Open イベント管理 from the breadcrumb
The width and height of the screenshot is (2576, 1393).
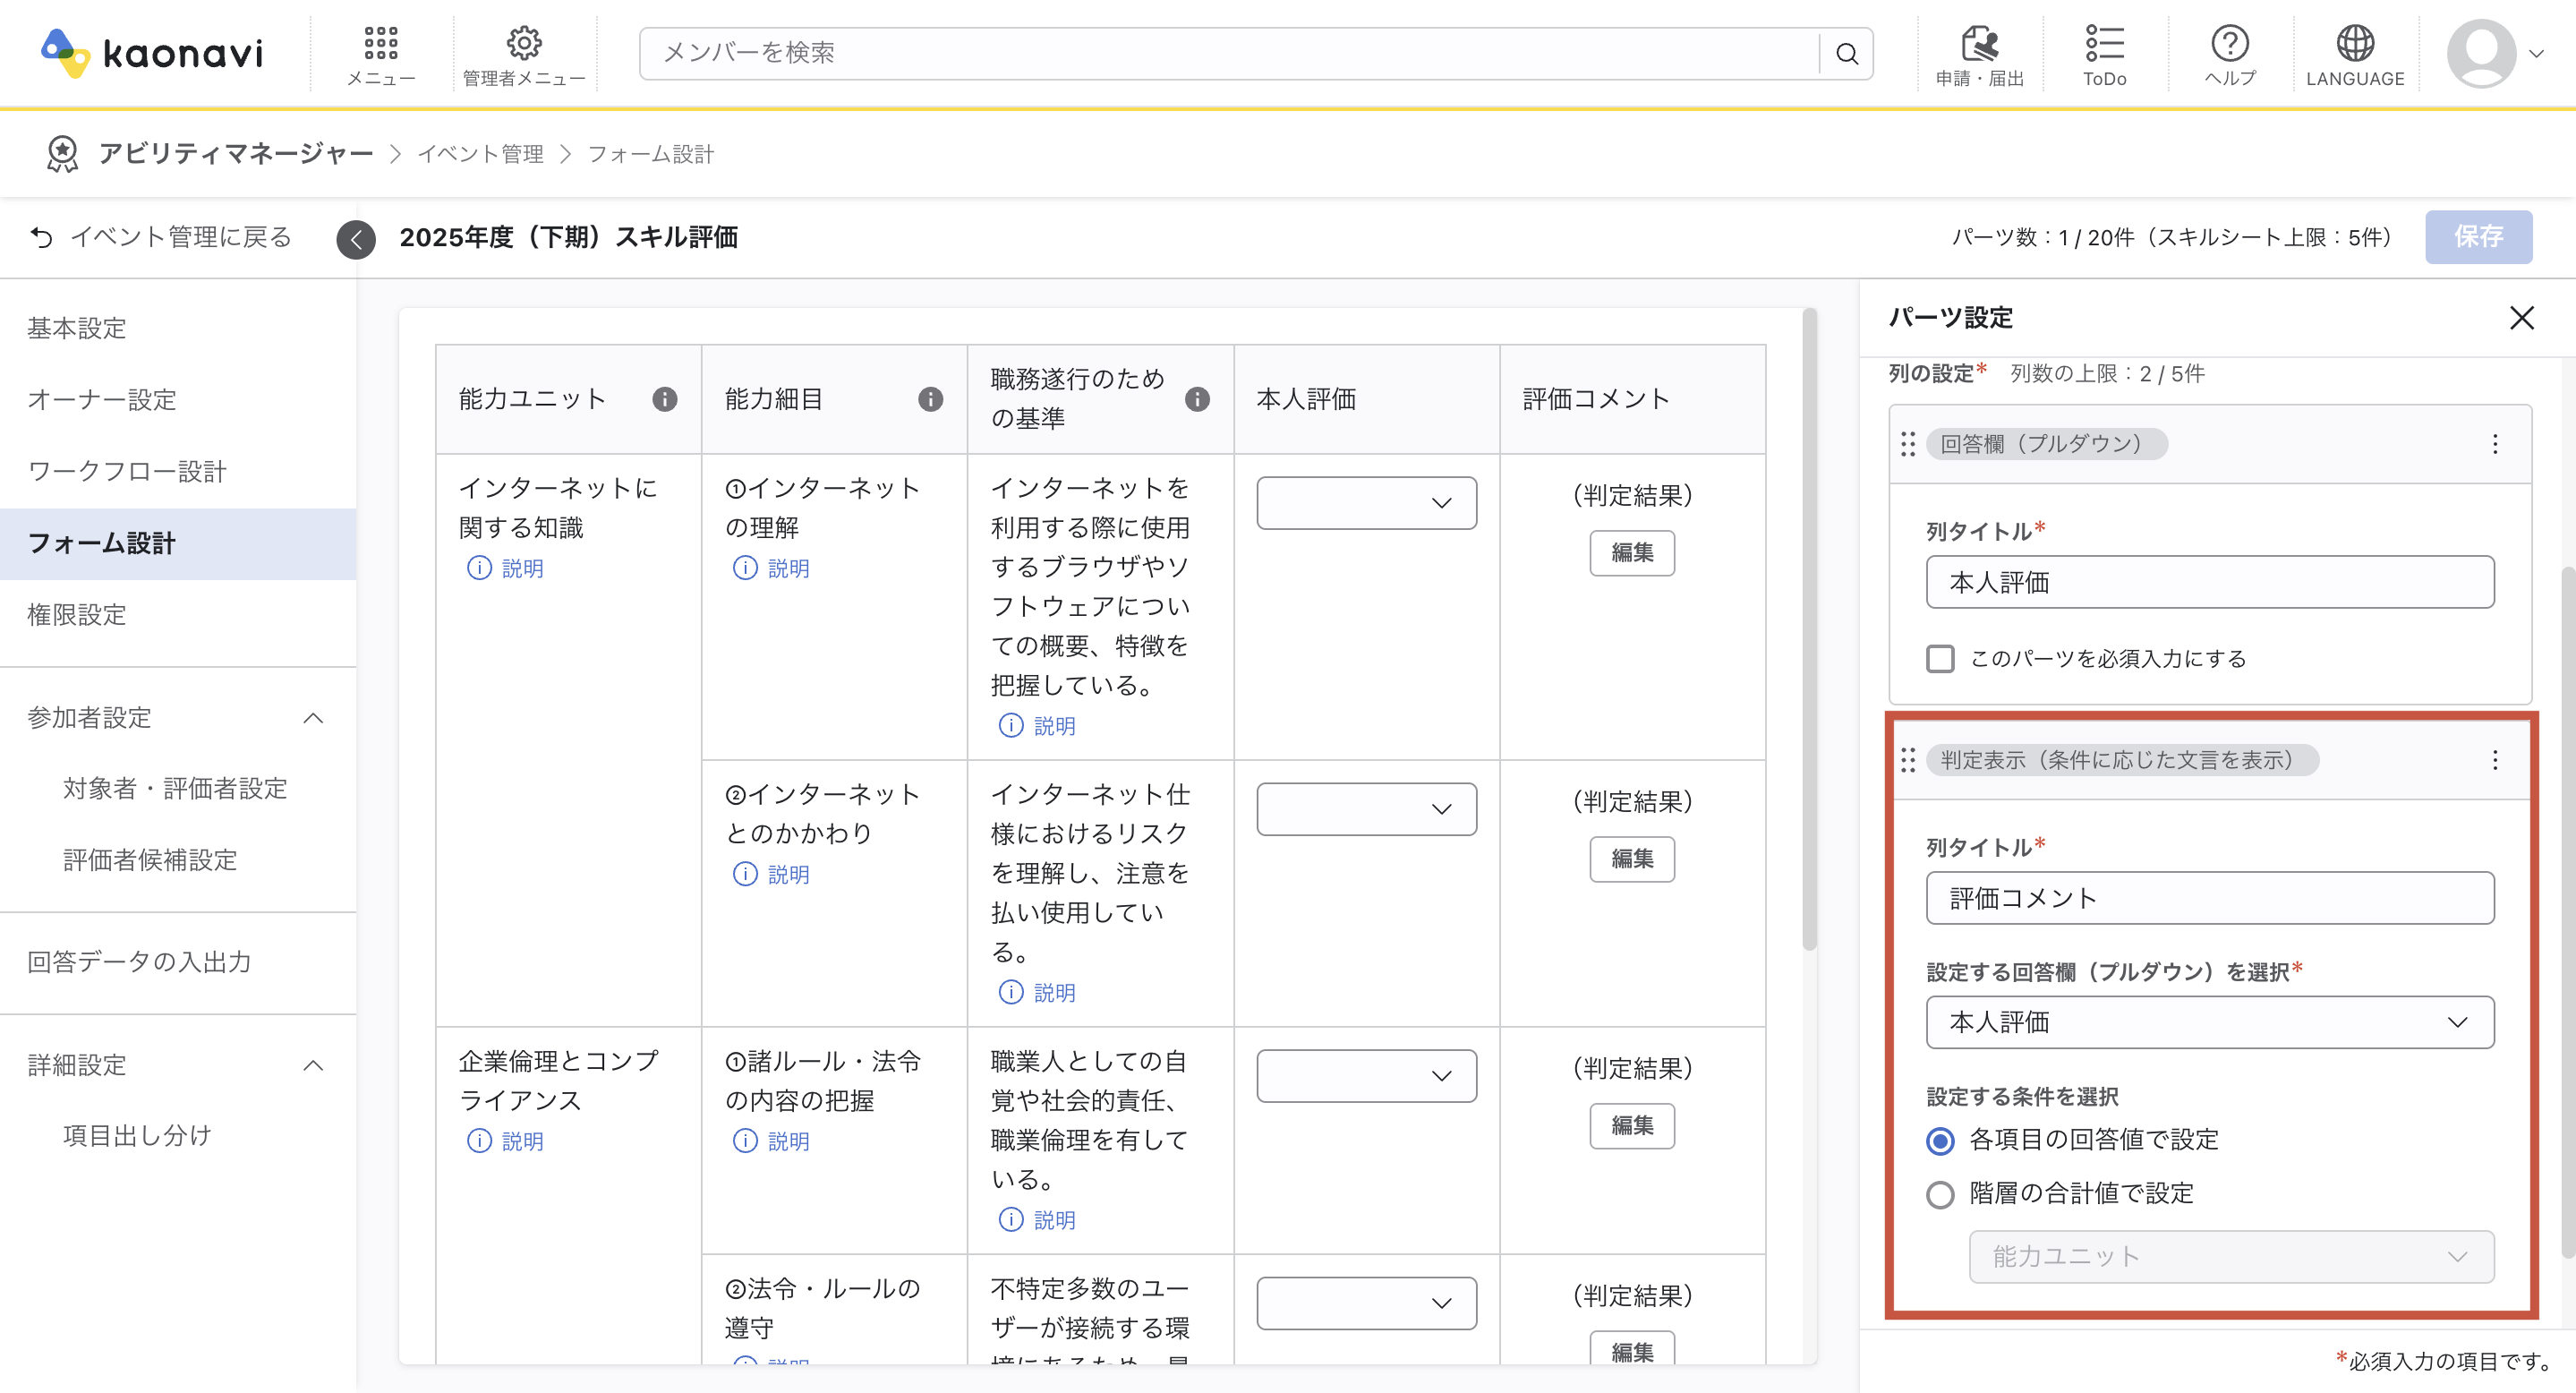click(482, 153)
